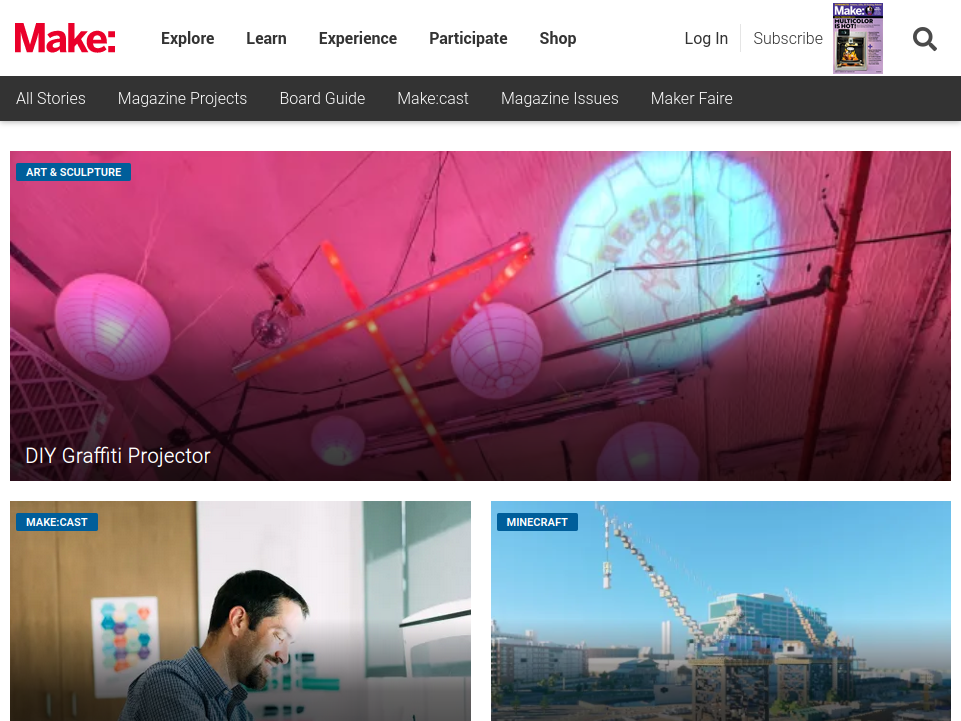Screen dimensions: 961x721
Task: Select the MINECRAFT category tag
Action: [x=537, y=522]
